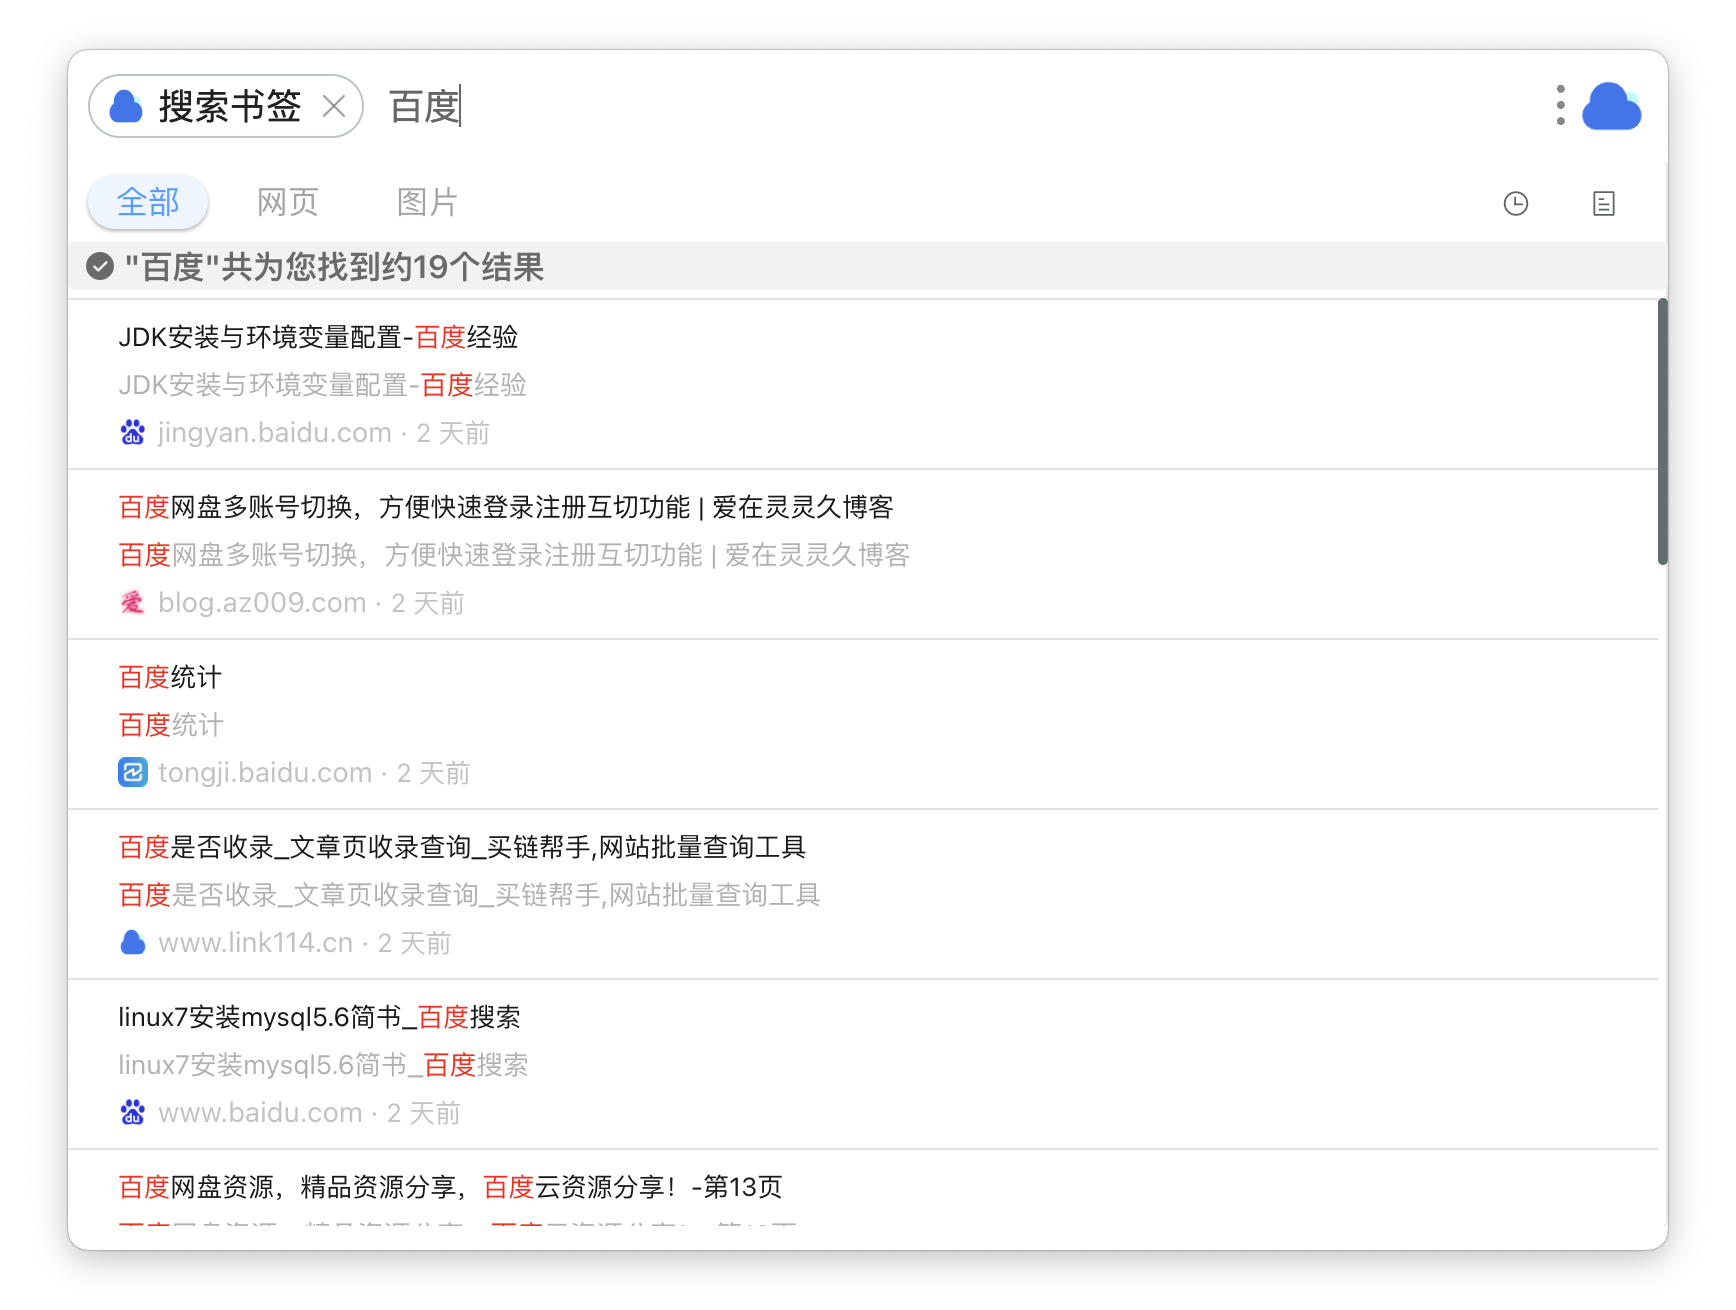Open 百度网盘资源，精品资源分享 result title
1736x1310 pixels.
(x=450, y=1187)
